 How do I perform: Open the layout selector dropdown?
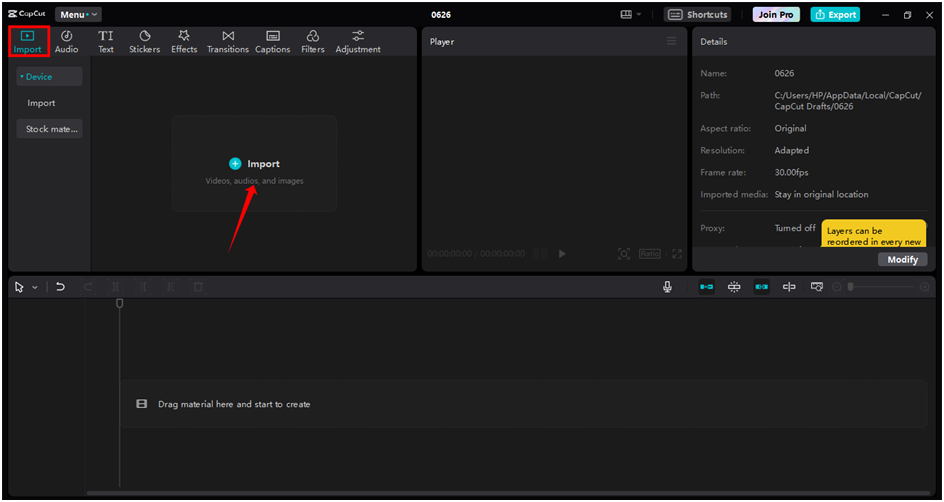(630, 14)
